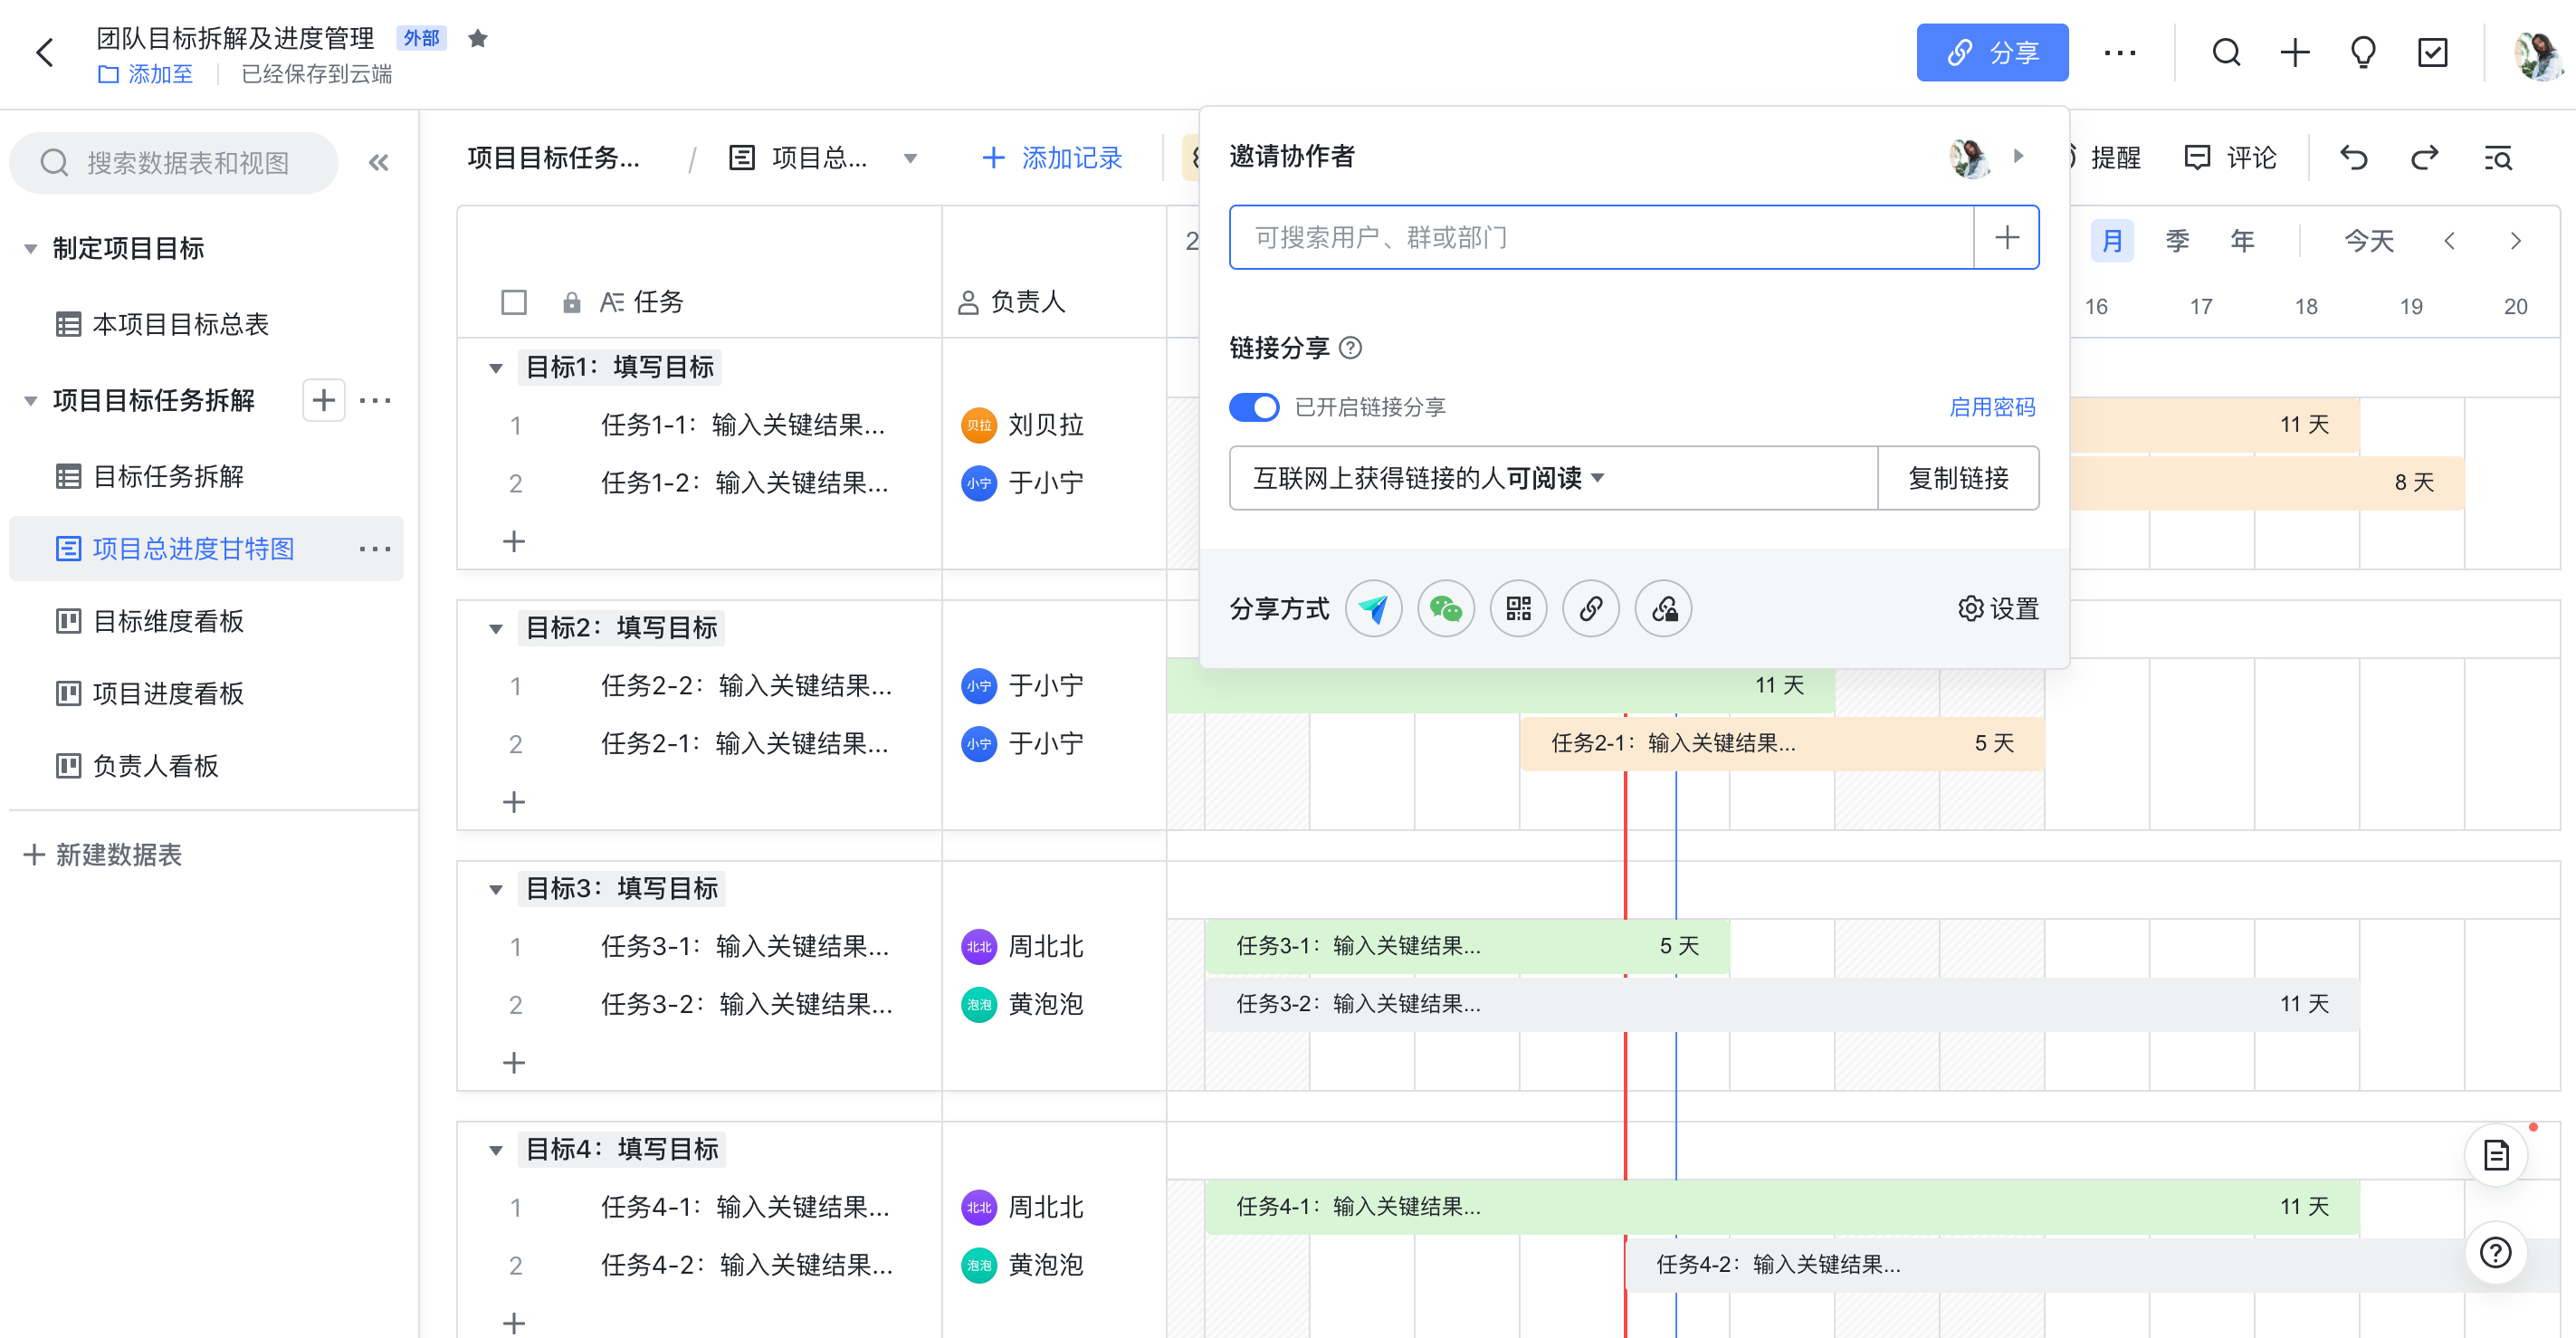Switch timeline scale to 季
Screen dimensions: 2576x1338
pyautogui.click(x=2177, y=241)
